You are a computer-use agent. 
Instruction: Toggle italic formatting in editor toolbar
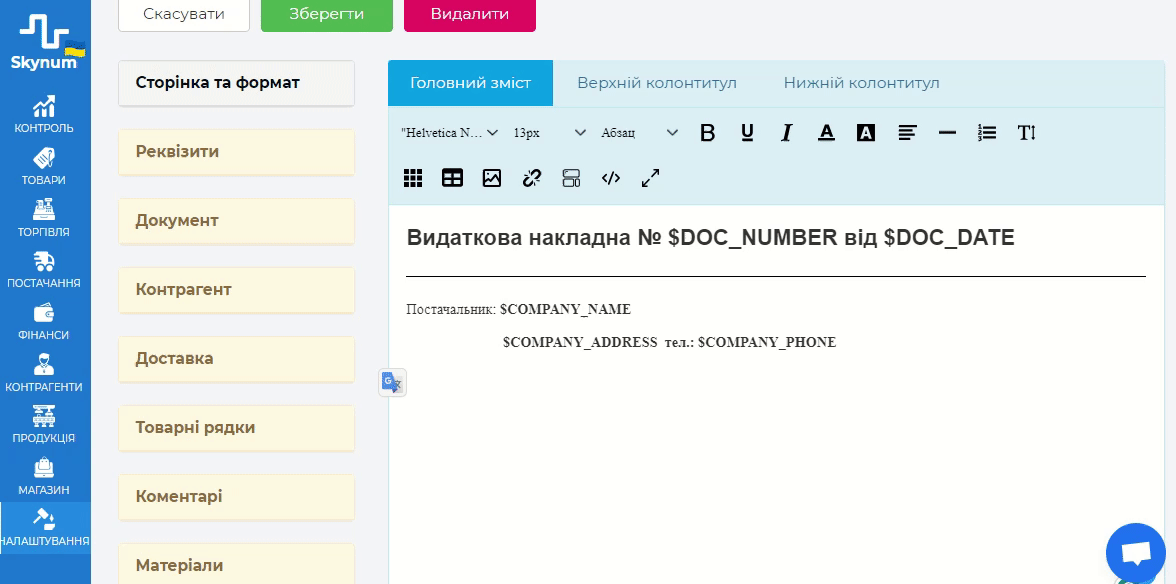click(x=786, y=133)
